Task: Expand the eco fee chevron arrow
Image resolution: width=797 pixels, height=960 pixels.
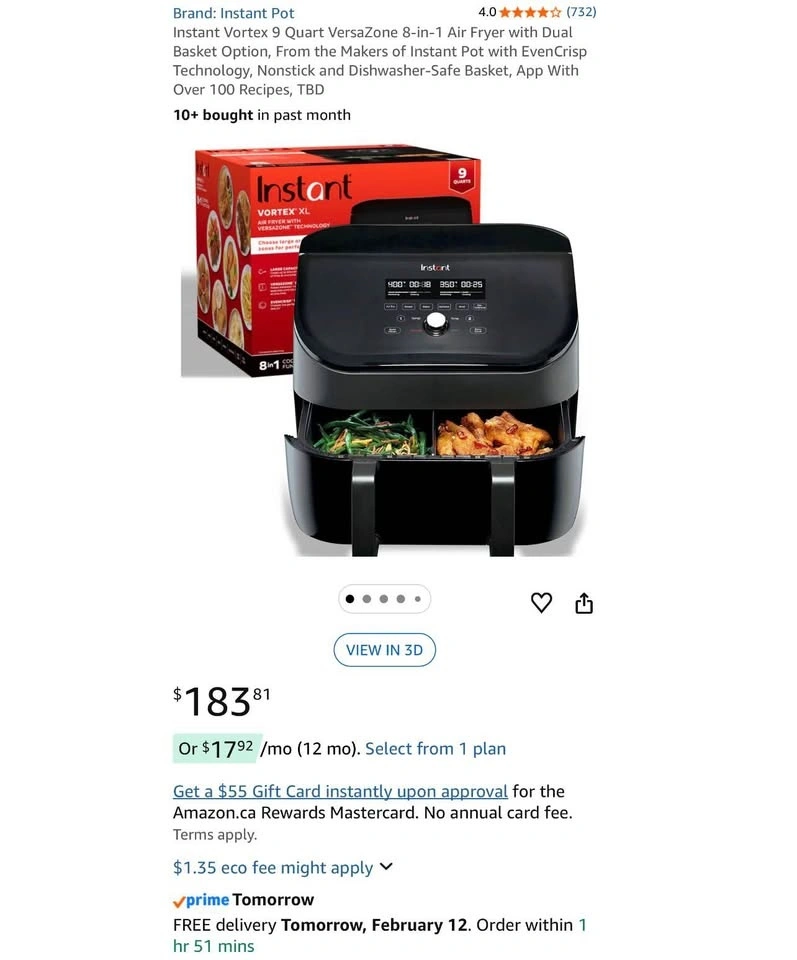Action: pos(386,866)
